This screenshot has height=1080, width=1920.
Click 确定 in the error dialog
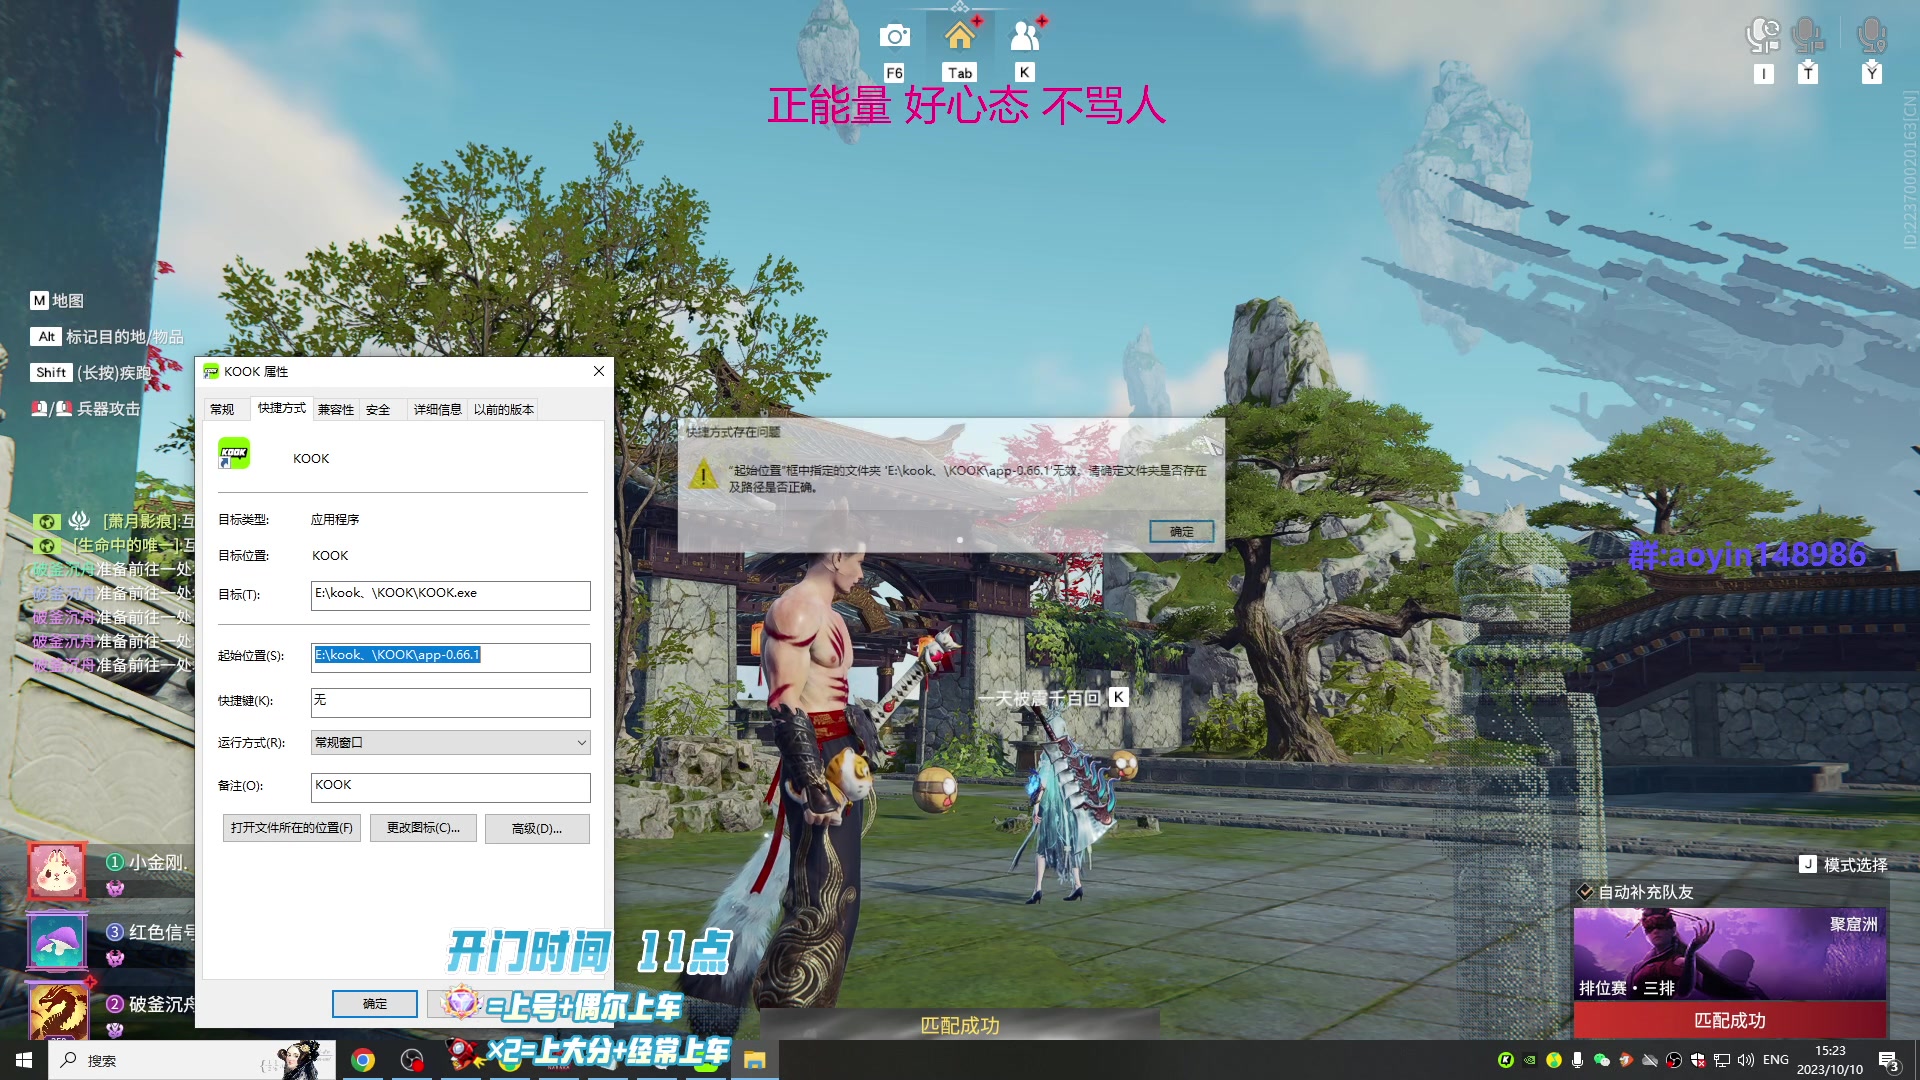click(x=1182, y=531)
